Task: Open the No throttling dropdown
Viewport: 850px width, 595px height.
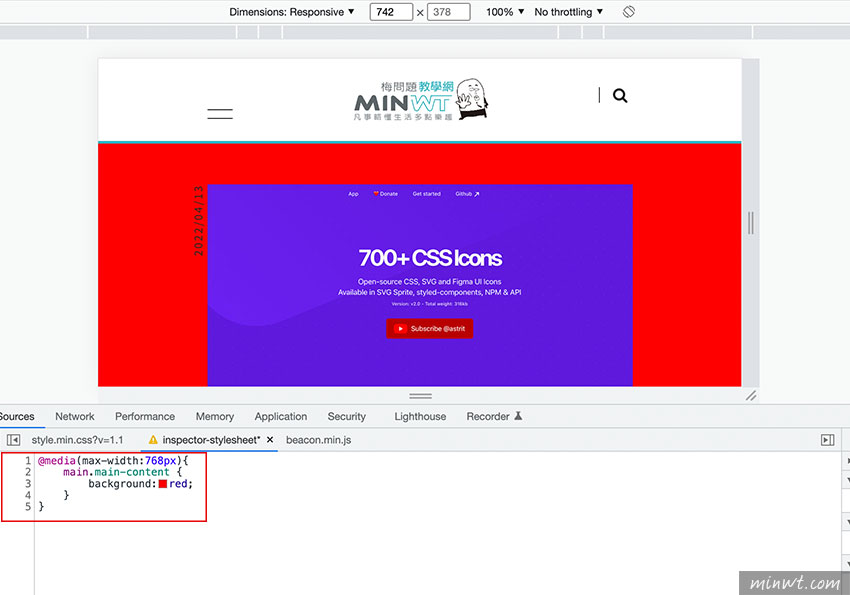Action: [568, 12]
